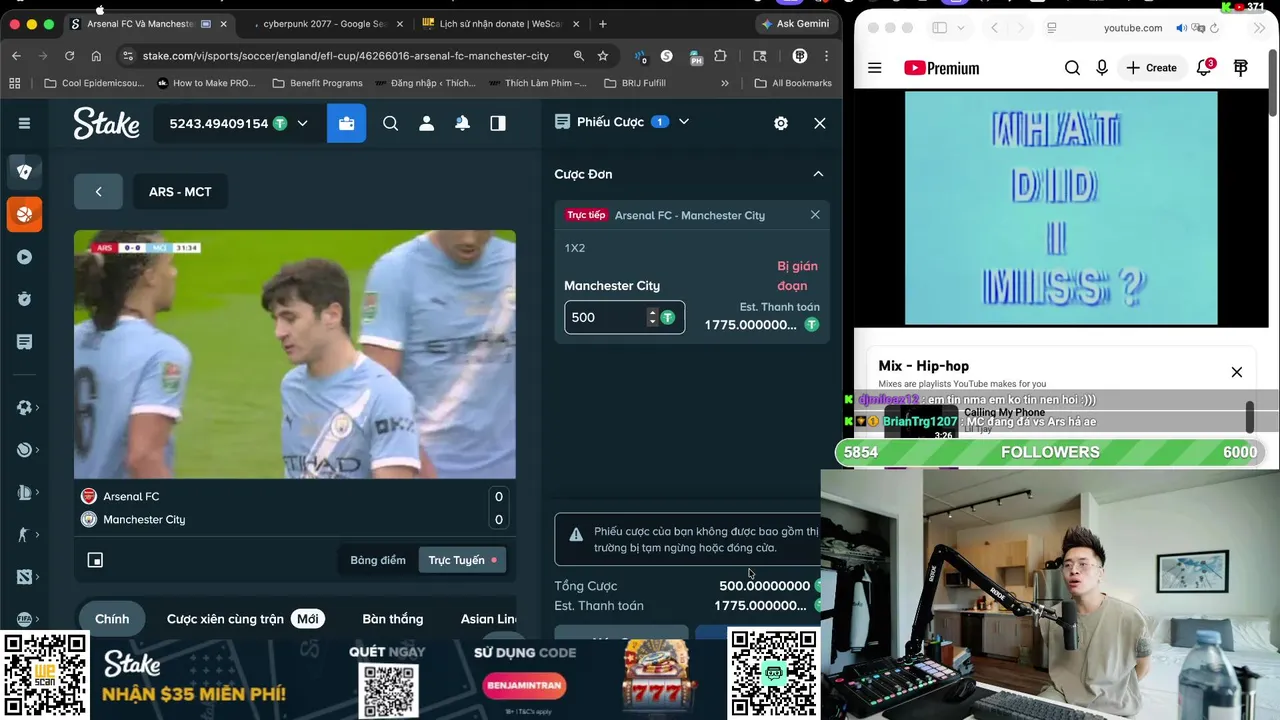Screen dimensions: 1280x720
Task: Open YouTube guide hamburger menu
Action: [875, 68]
